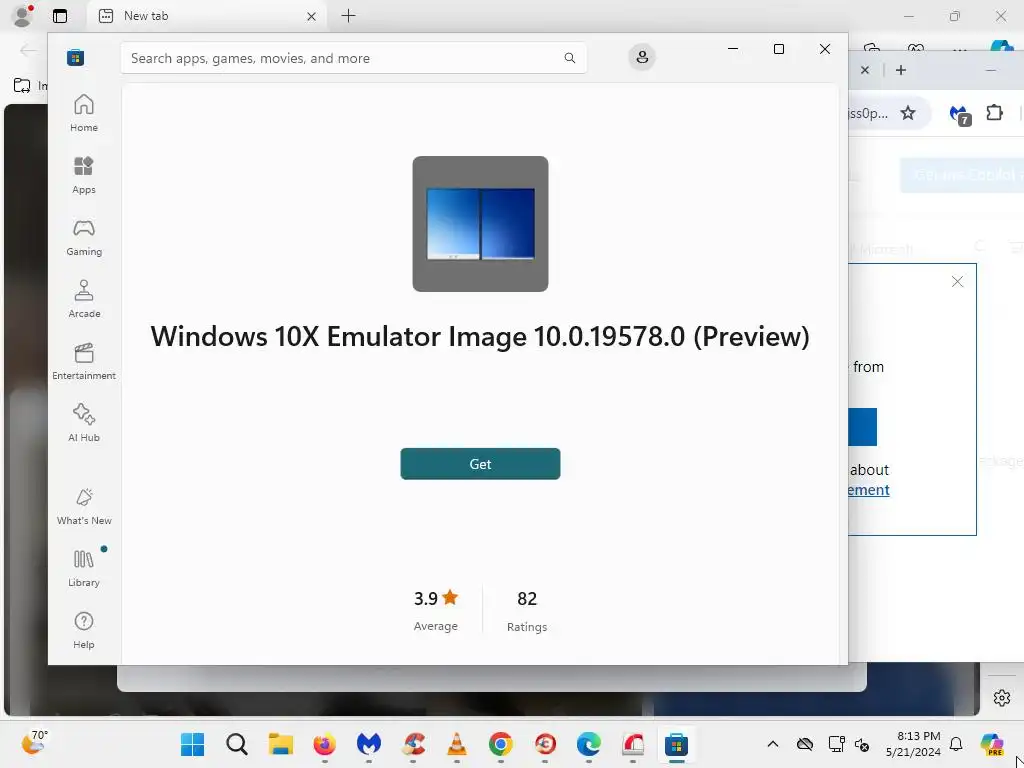Open Library in Store sidebar

[84, 568]
